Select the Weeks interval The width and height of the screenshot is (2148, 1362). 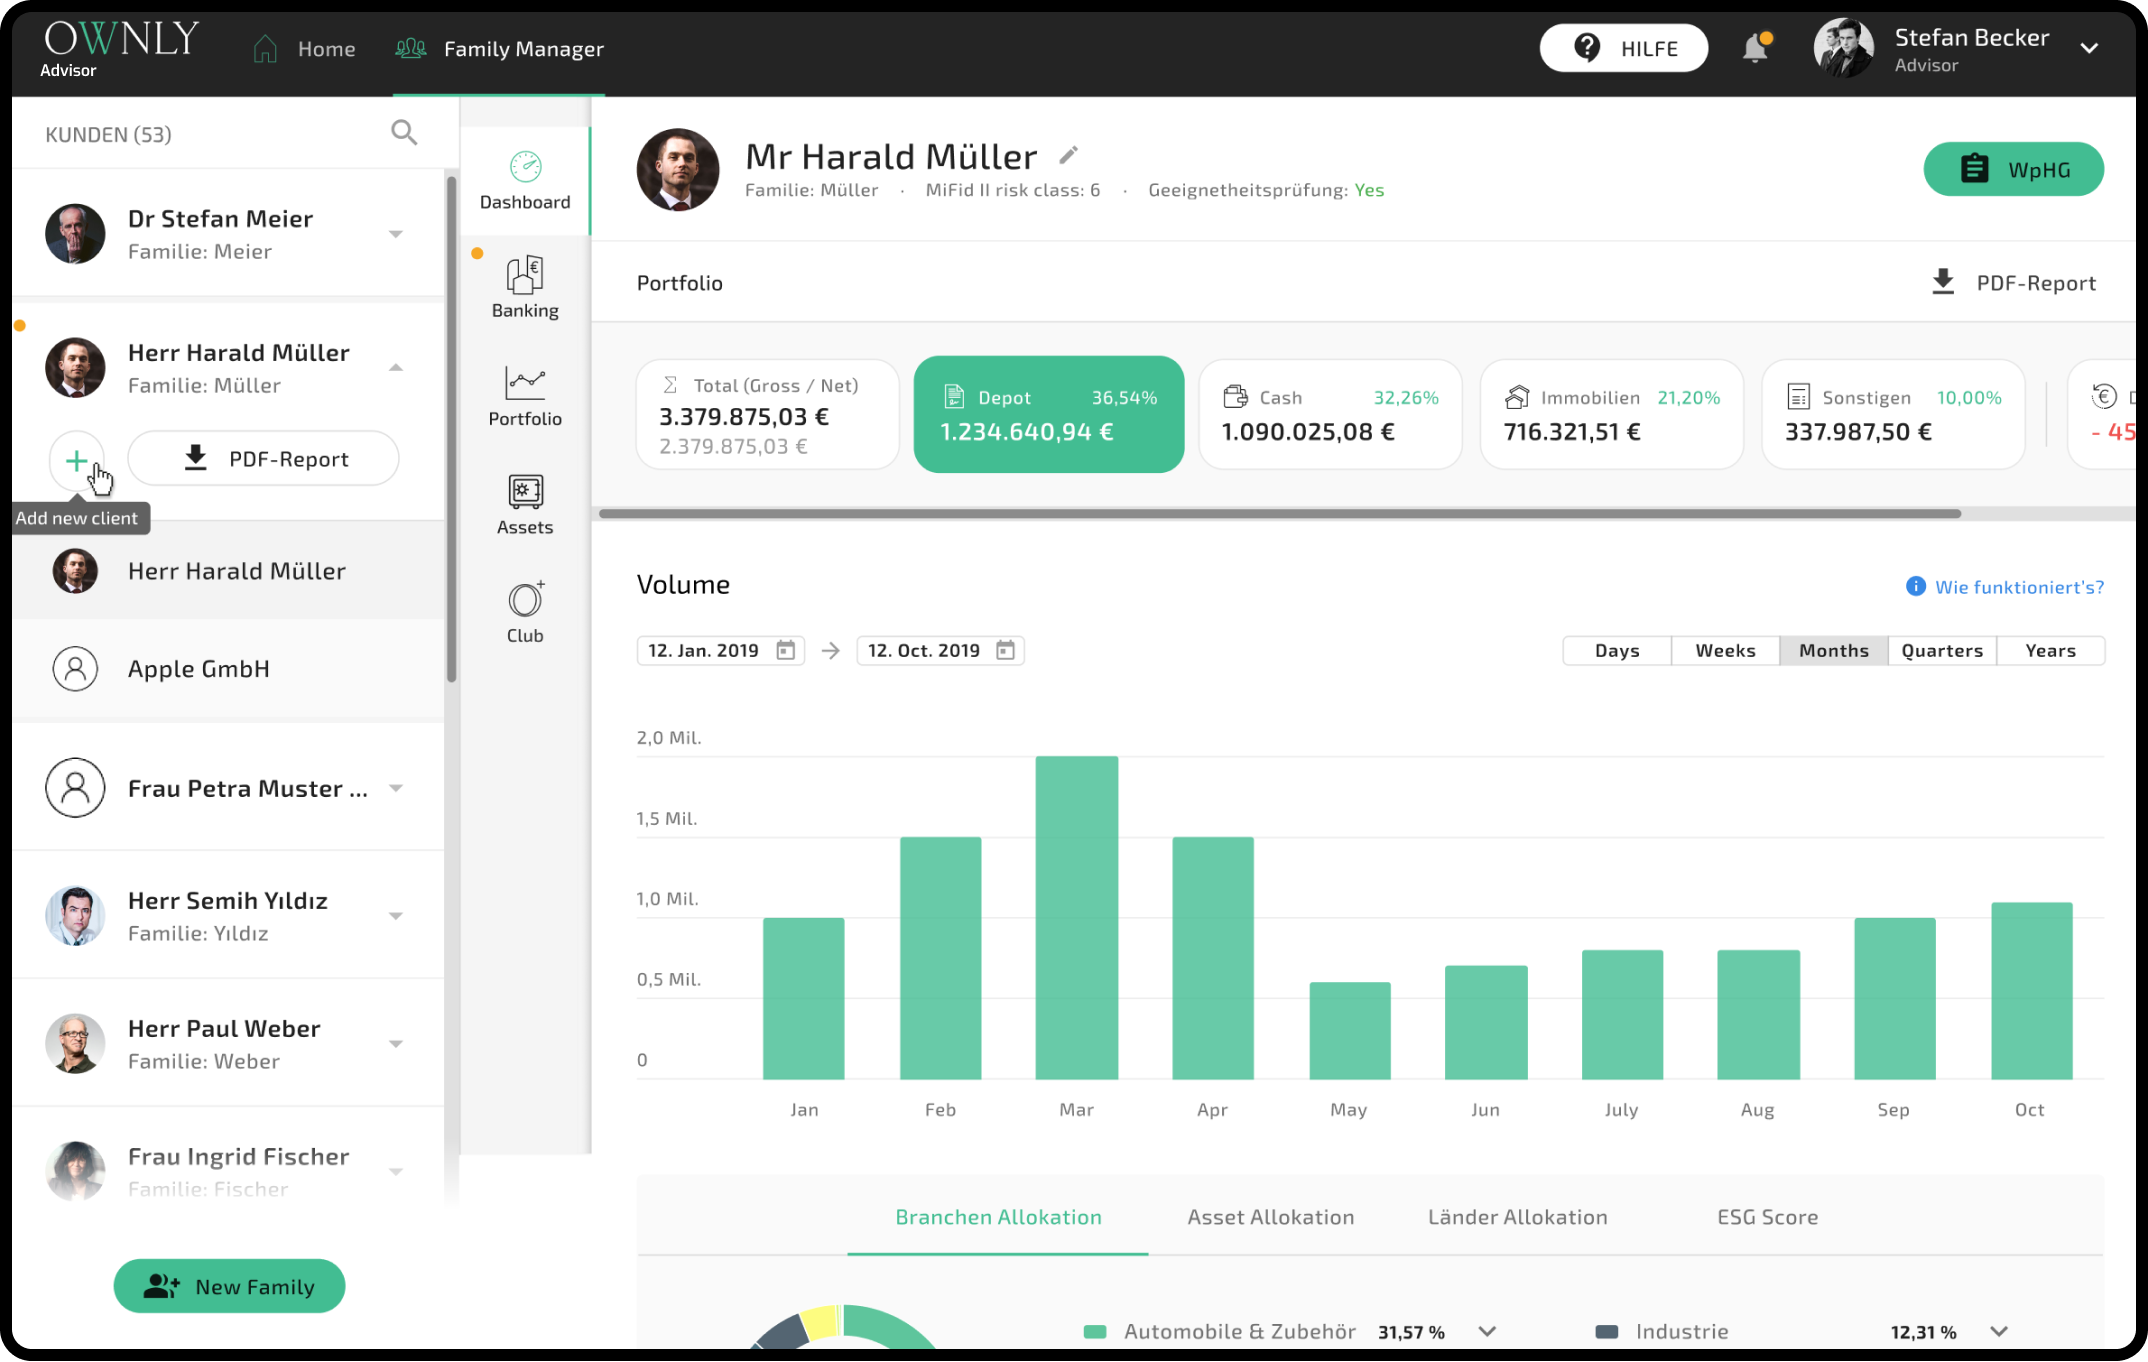tap(1725, 650)
